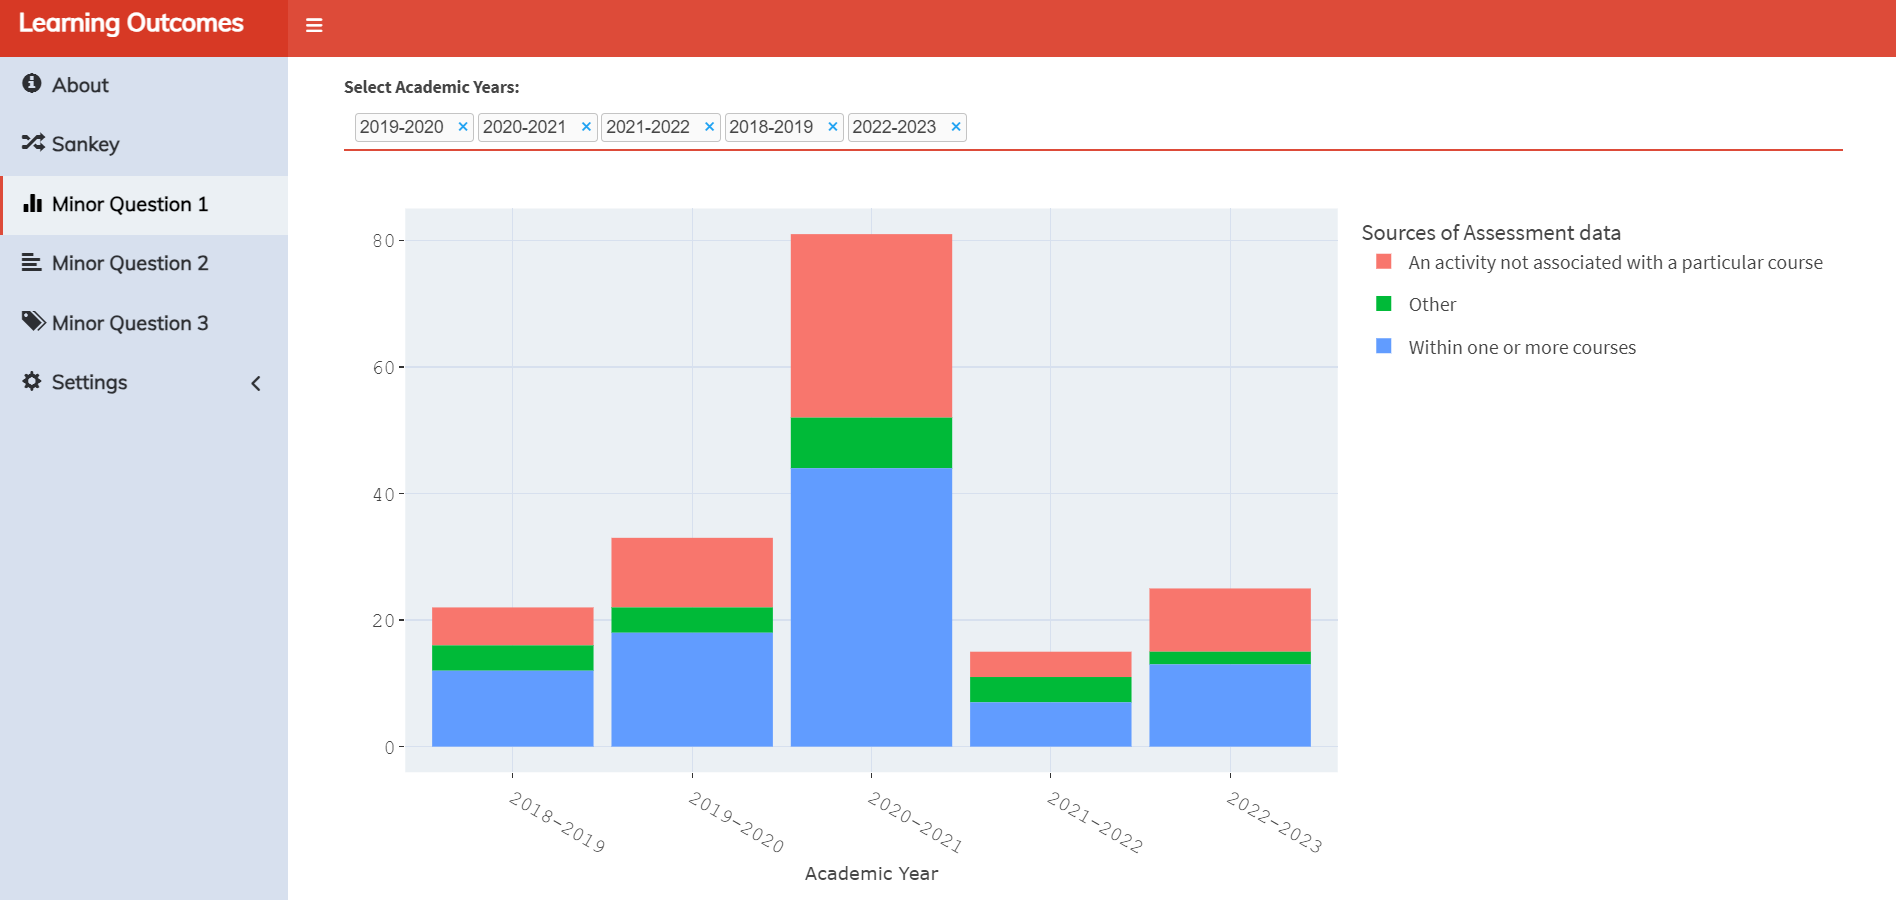This screenshot has height=900, width=1896.
Task: Toggle 'Other' series in chart legend
Action: [1431, 305]
